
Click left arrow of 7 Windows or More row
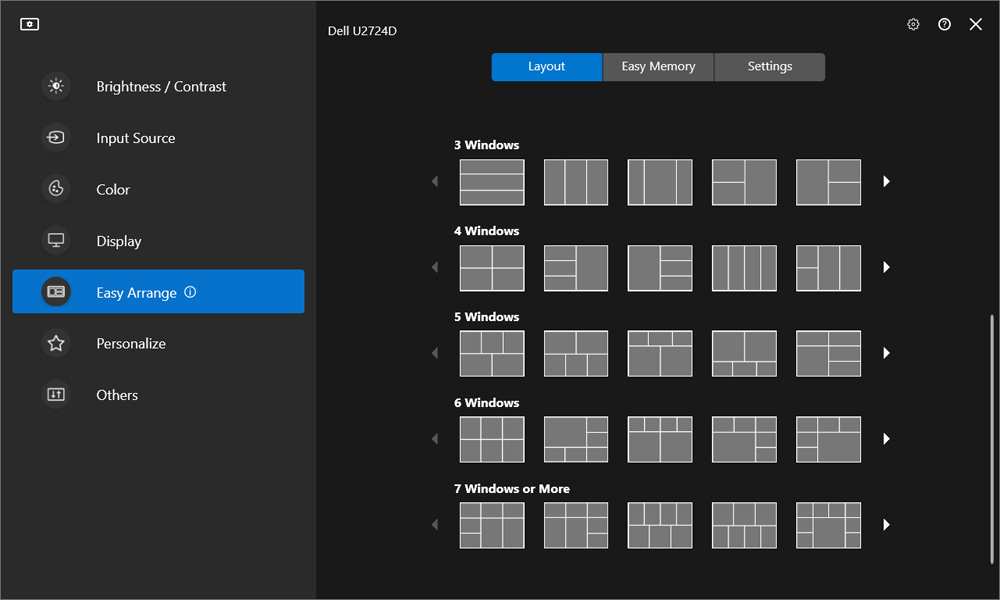point(435,525)
